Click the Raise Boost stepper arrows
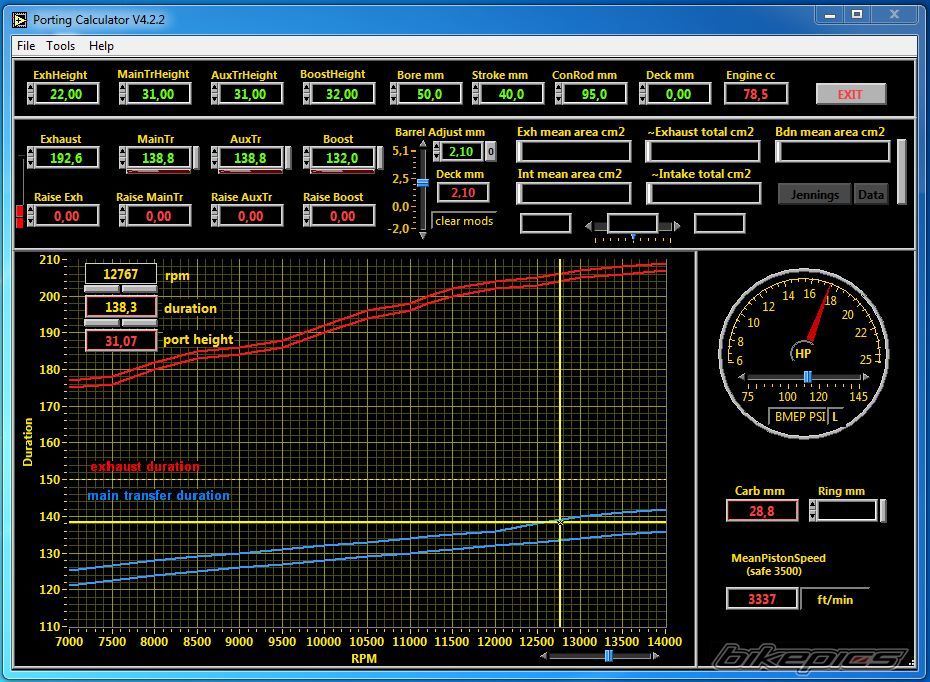The width and height of the screenshot is (930, 682). tap(307, 216)
